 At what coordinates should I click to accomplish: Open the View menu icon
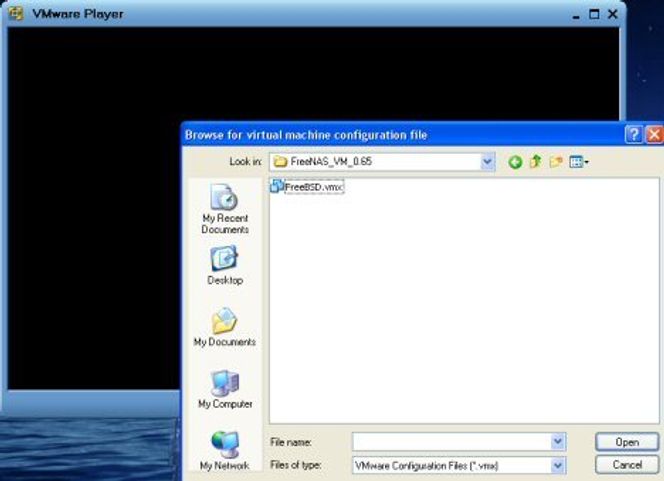point(579,162)
